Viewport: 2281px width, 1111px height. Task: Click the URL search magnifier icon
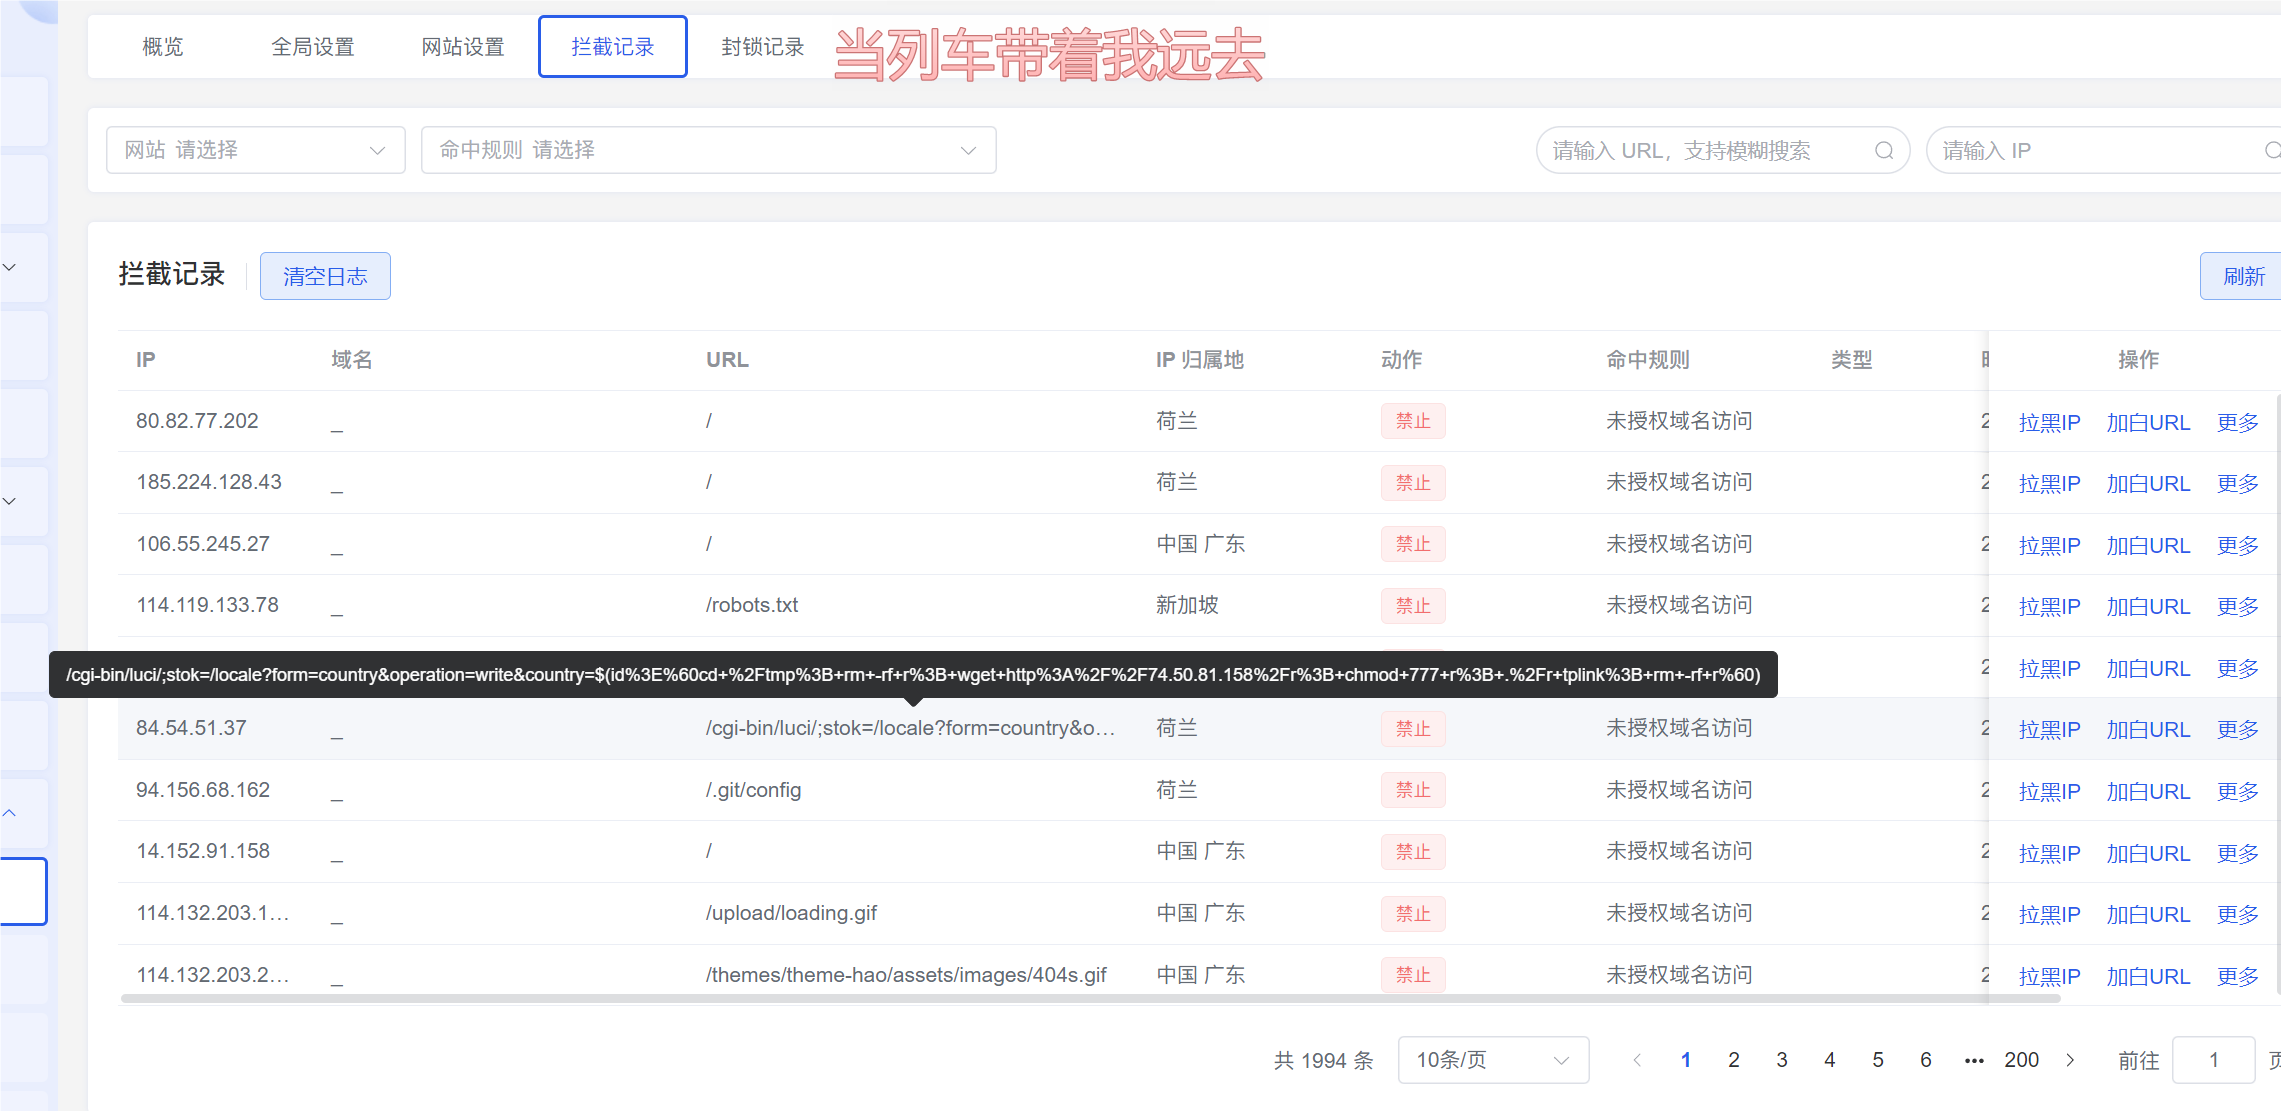[x=1884, y=151]
